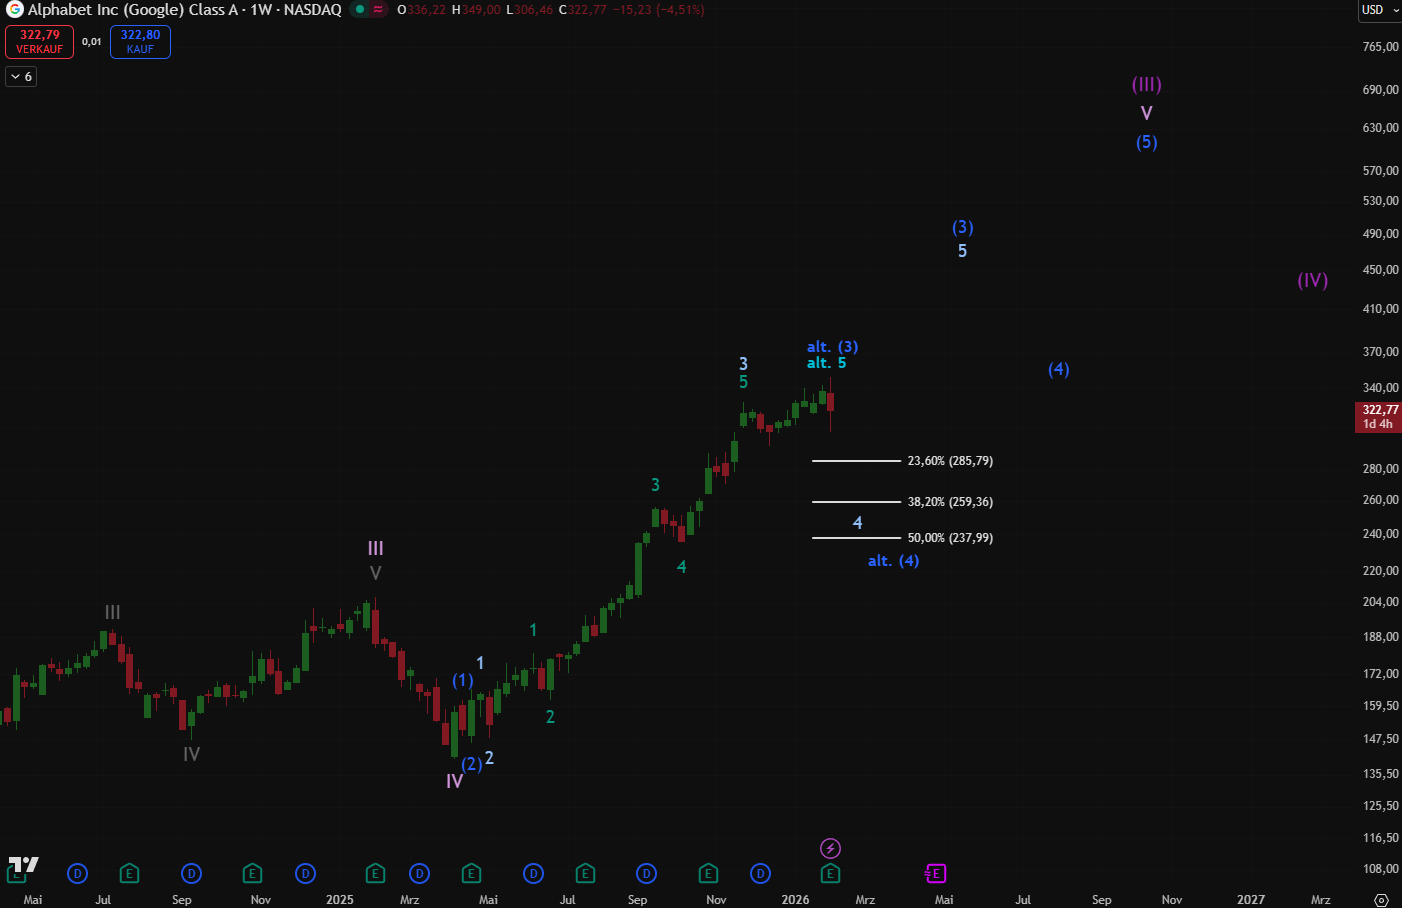Click the red 322,77 current price label
Screen dimensions: 1402x908
pos(1379,417)
